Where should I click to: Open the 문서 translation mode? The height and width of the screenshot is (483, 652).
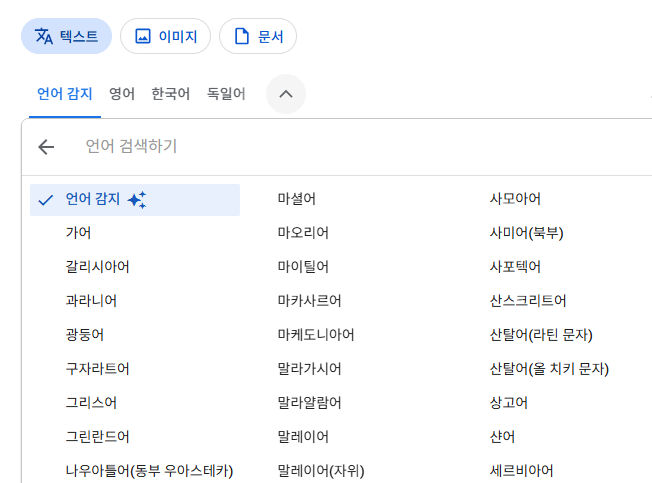(x=258, y=36)
